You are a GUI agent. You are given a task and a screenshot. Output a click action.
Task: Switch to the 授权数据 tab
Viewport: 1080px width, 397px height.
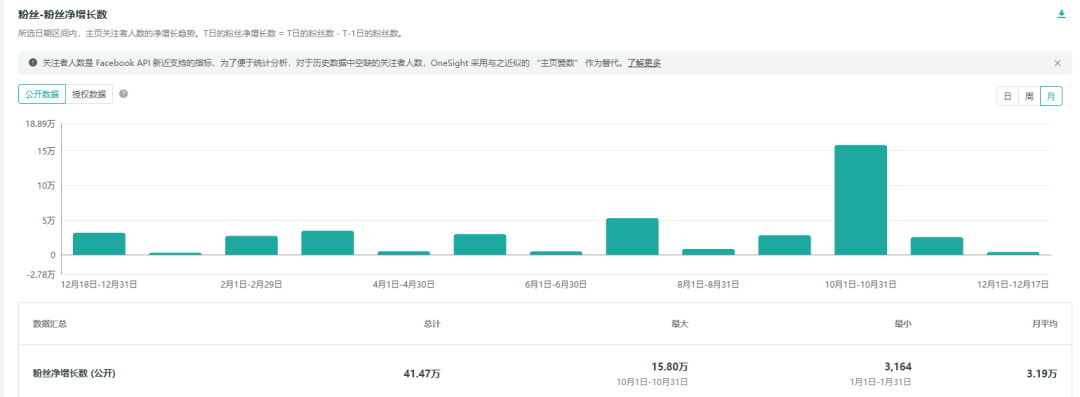[x=89, y=94]
